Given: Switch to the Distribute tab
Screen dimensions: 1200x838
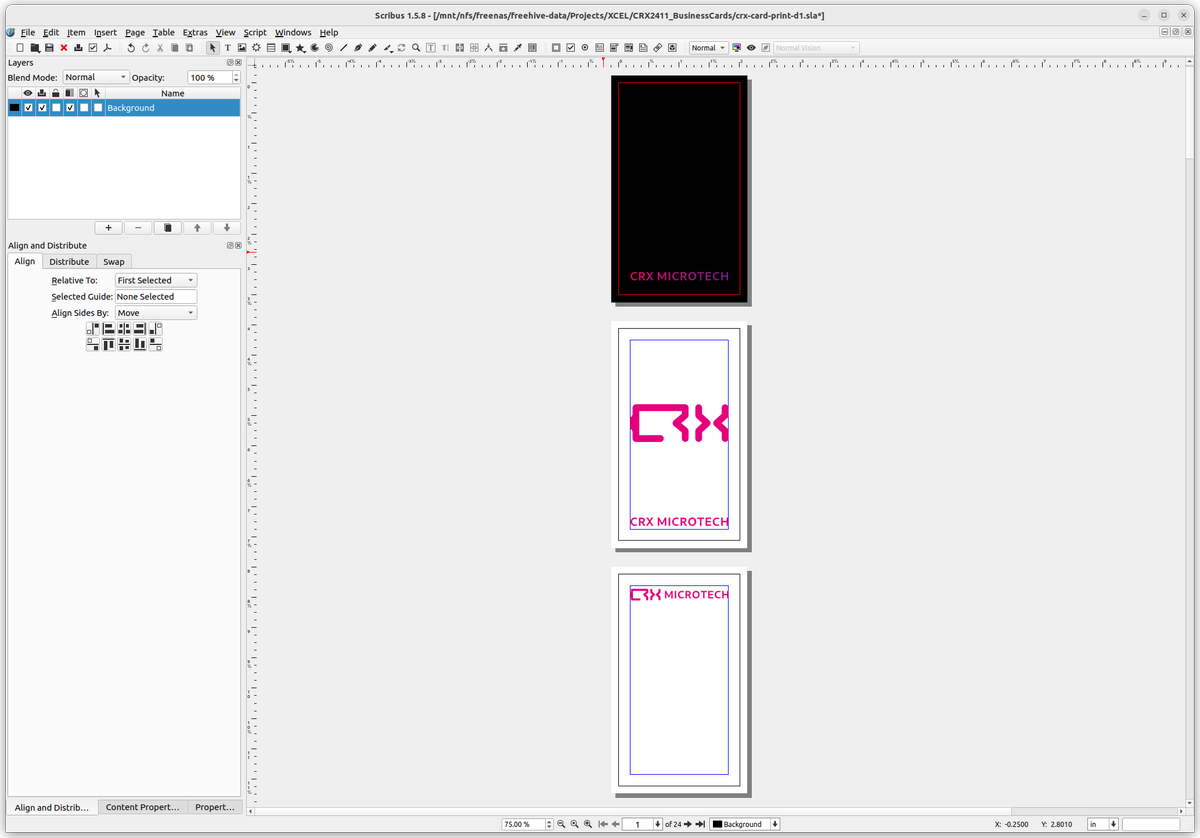Looking at the screenshot, I should click(x=69, y=261).
